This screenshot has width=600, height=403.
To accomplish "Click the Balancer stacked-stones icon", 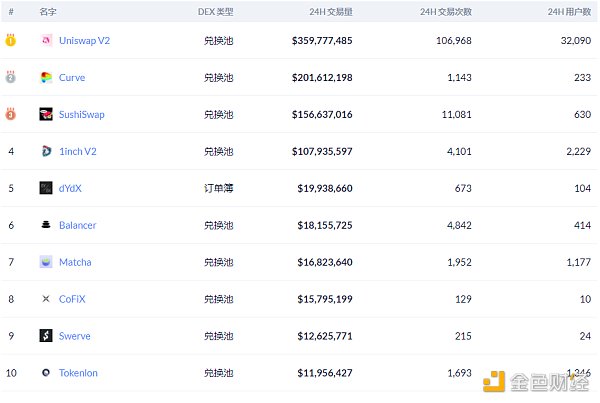I will click(x=46, y=225).
